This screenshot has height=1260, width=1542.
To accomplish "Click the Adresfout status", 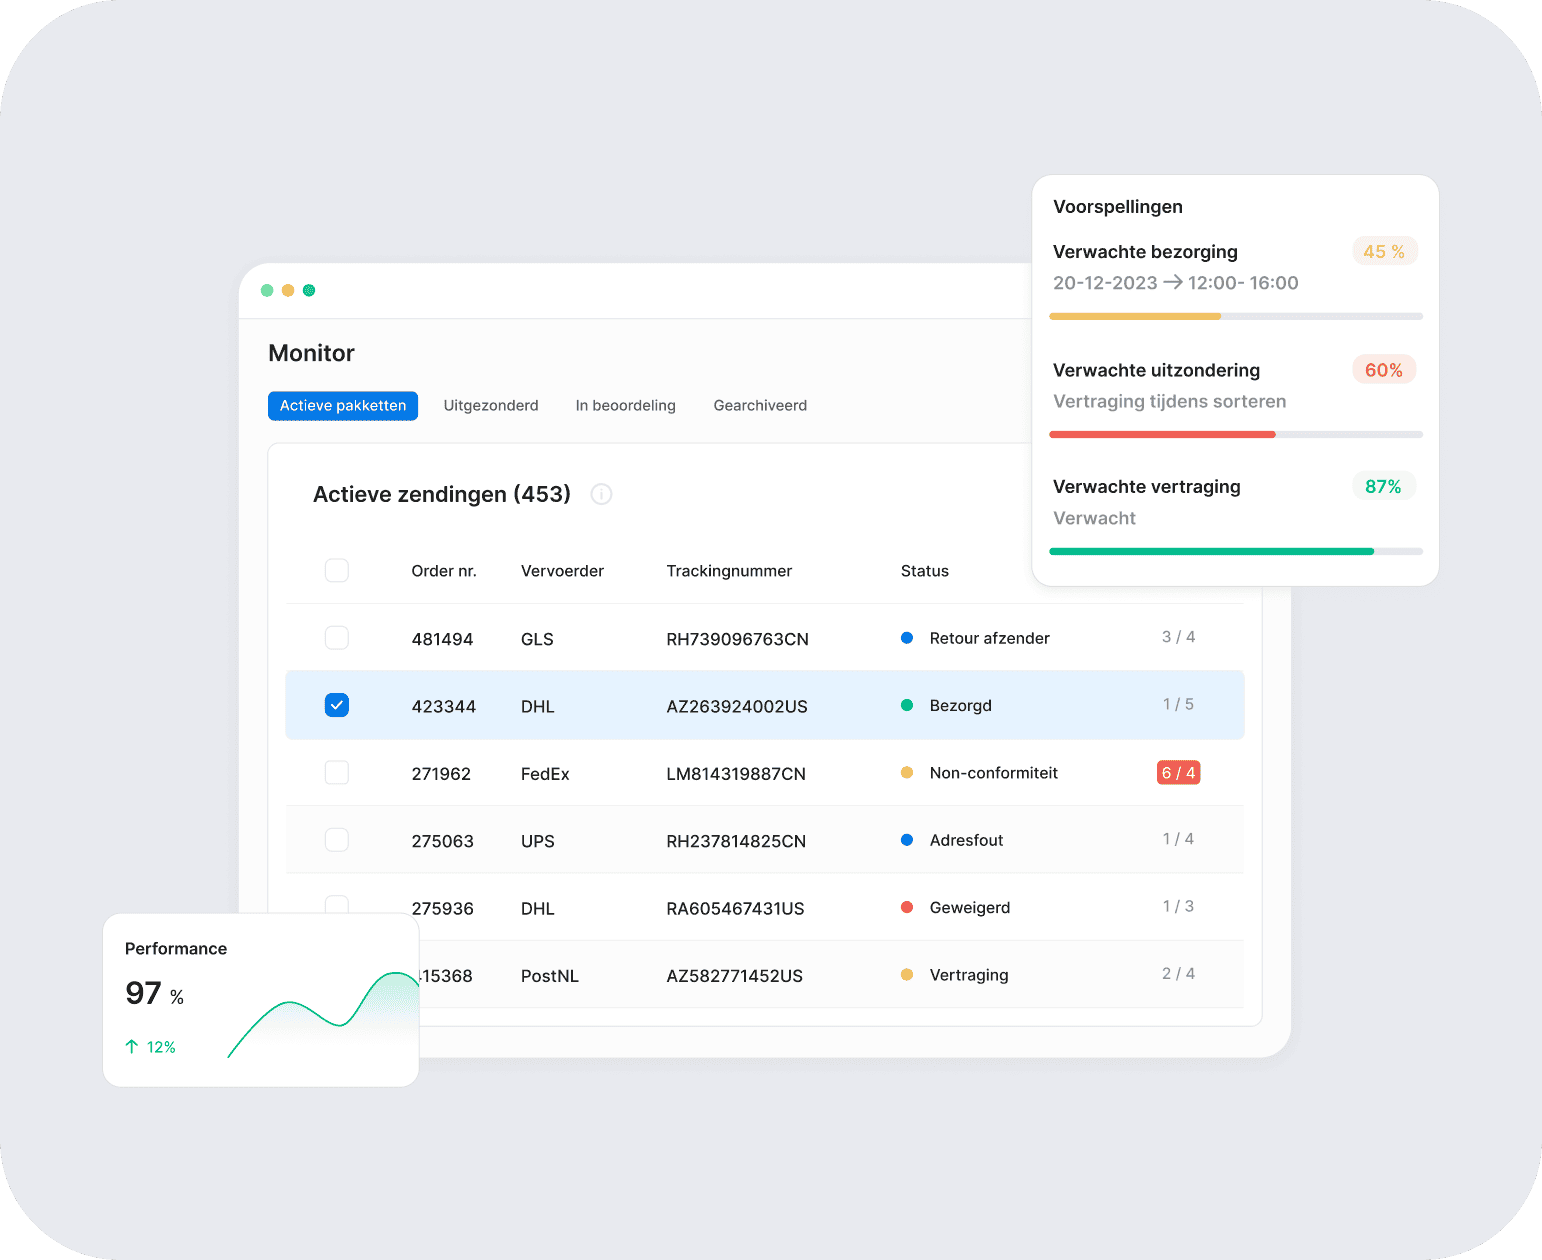I will pos(966,840).
